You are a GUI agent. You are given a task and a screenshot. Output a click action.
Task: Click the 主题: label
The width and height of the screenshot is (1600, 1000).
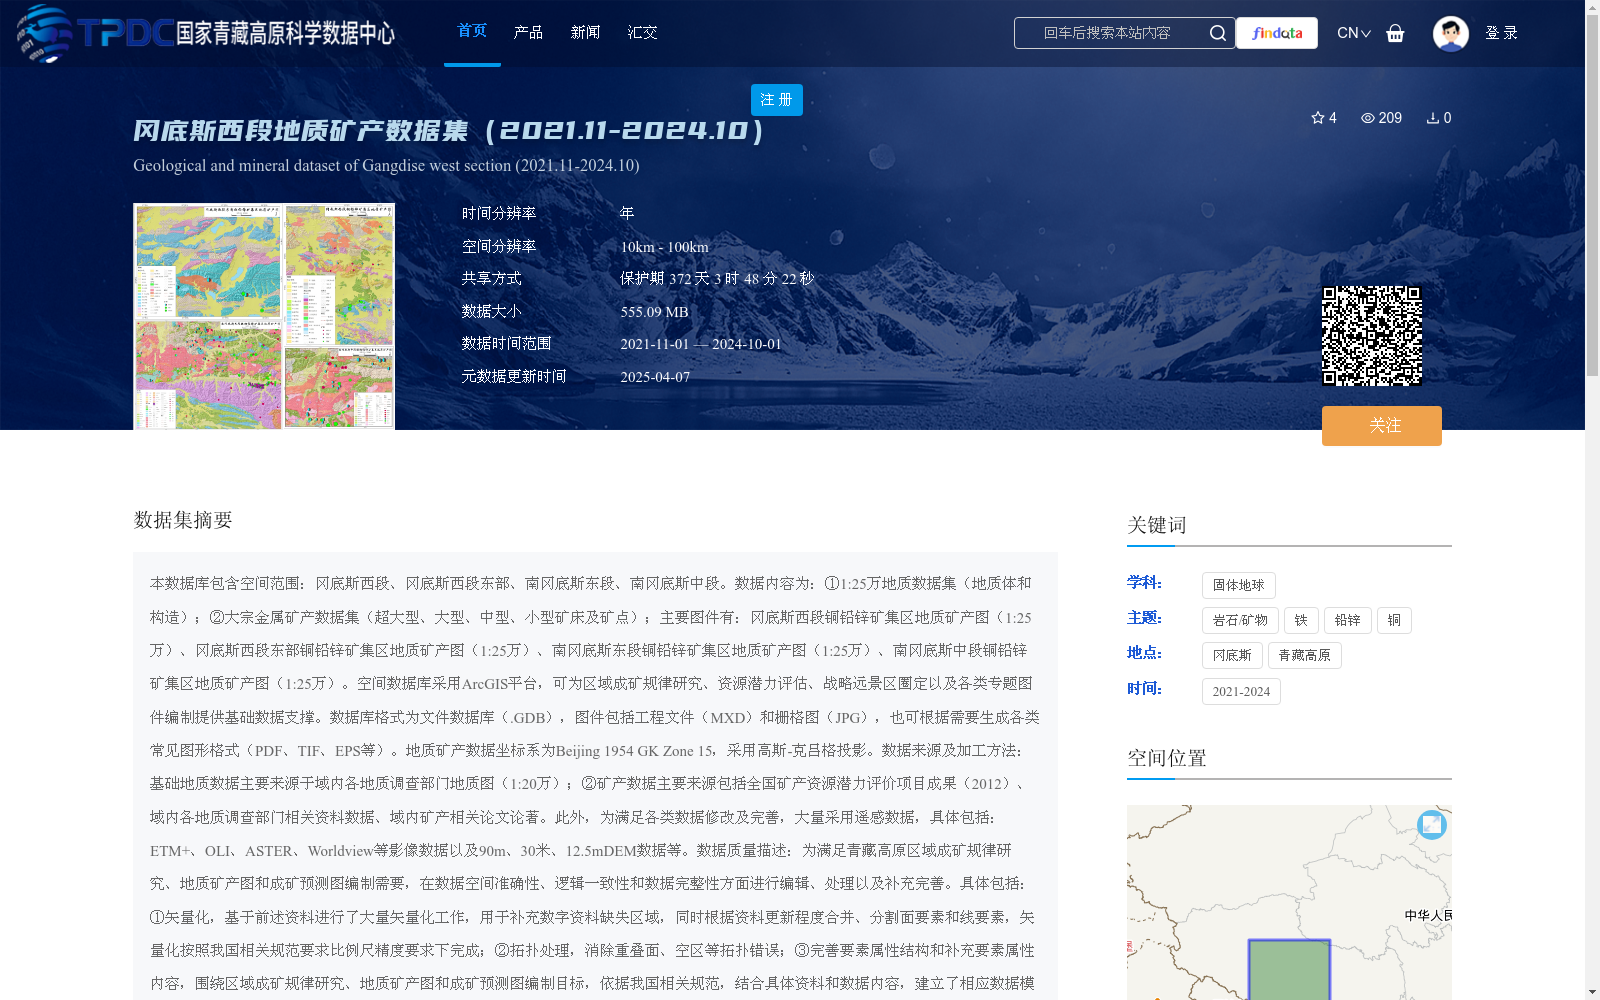pyautogui.click(x=1145, y=618)
